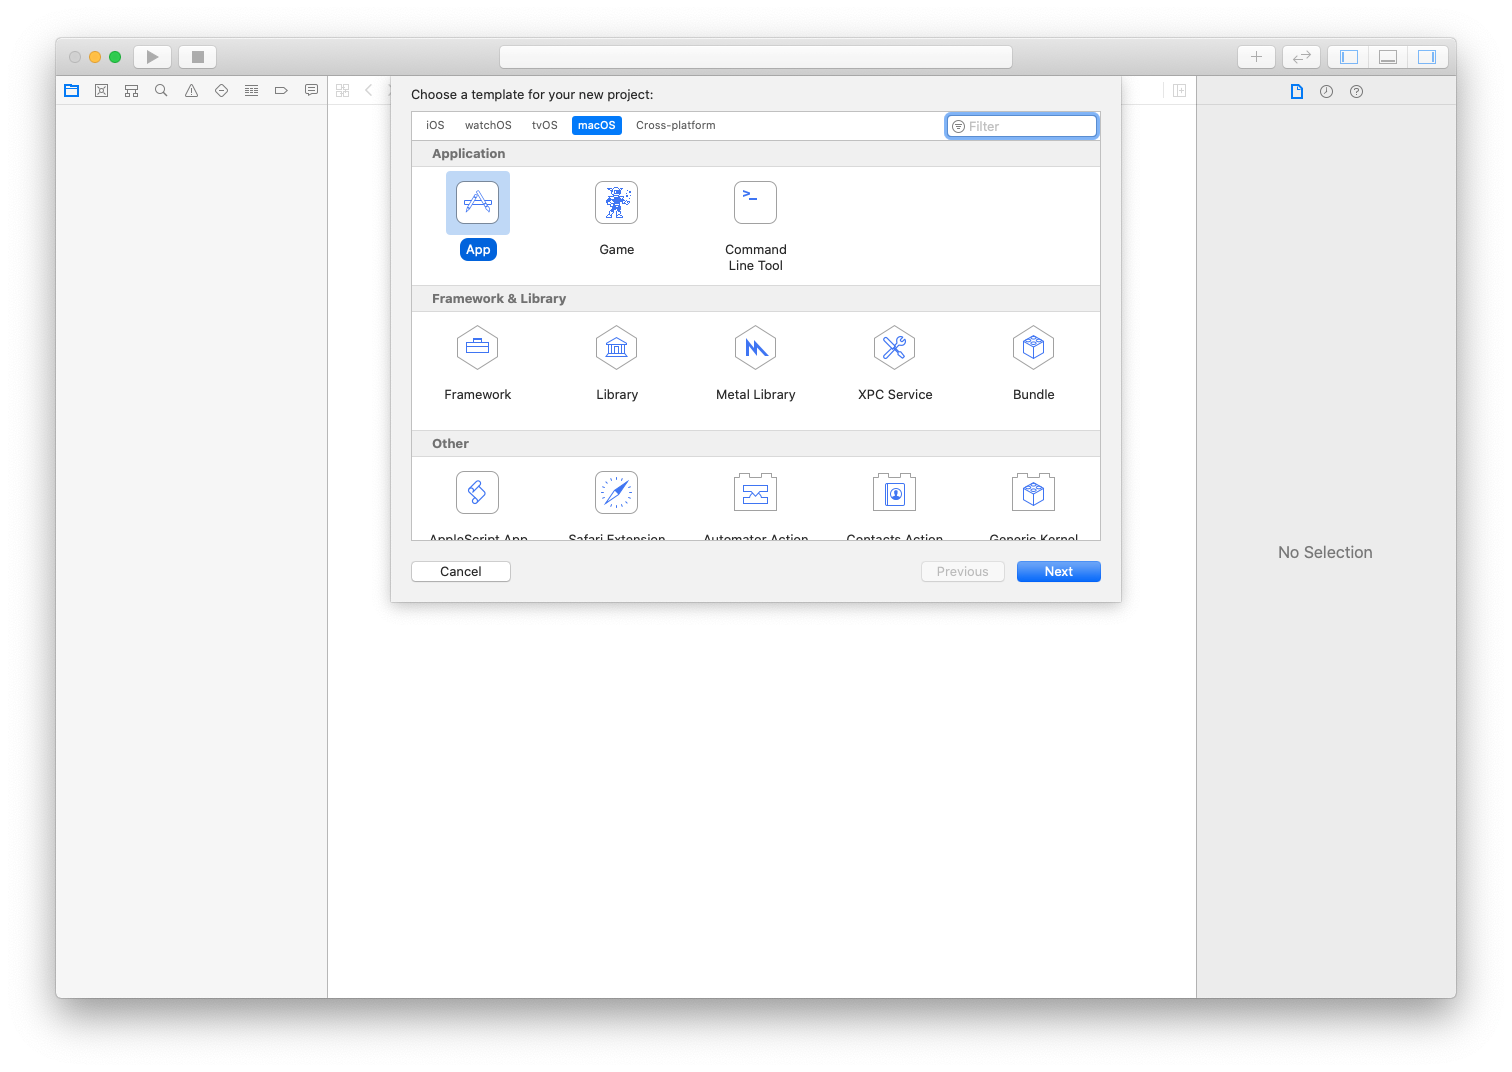Switch to the Cross-platform tab
Screen dimensions: 1512x1072
pyautogui.click(x=676, y=126)
